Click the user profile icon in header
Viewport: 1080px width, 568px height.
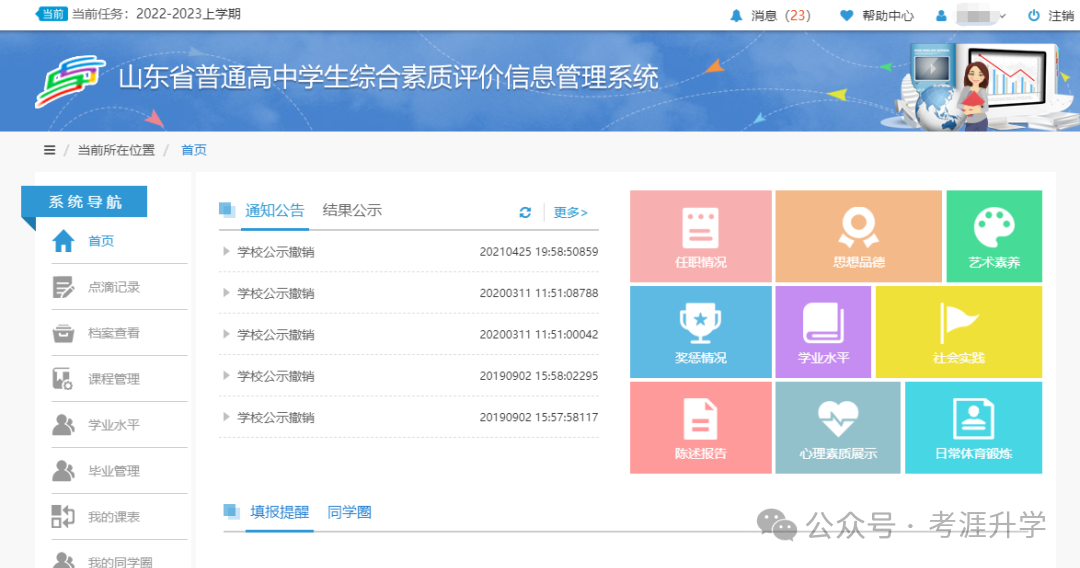[x=941, y=15]
